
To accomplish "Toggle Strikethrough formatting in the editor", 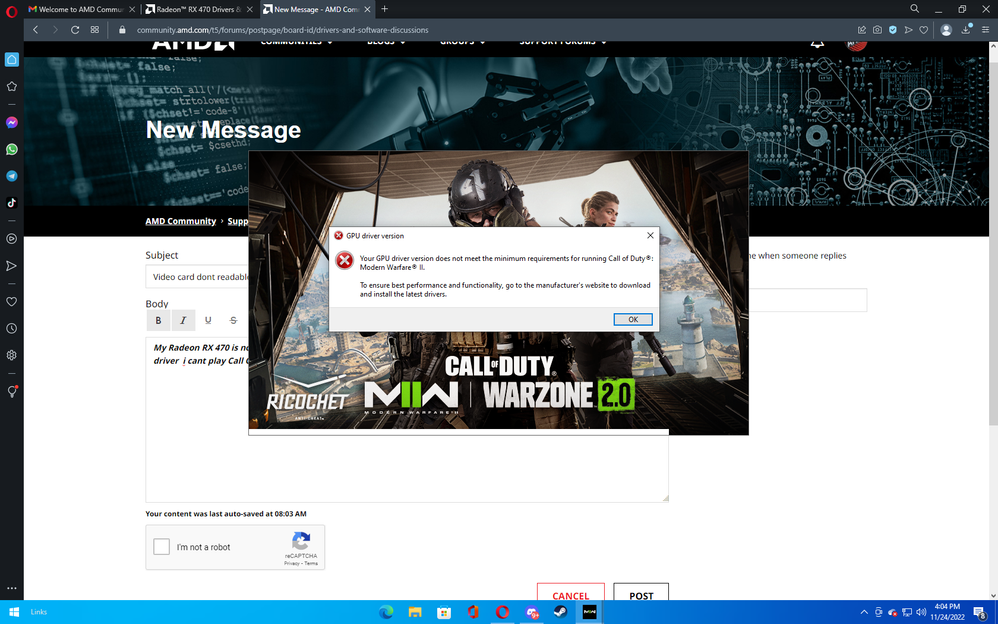I will pyautogui.click(x=233, y=320).
